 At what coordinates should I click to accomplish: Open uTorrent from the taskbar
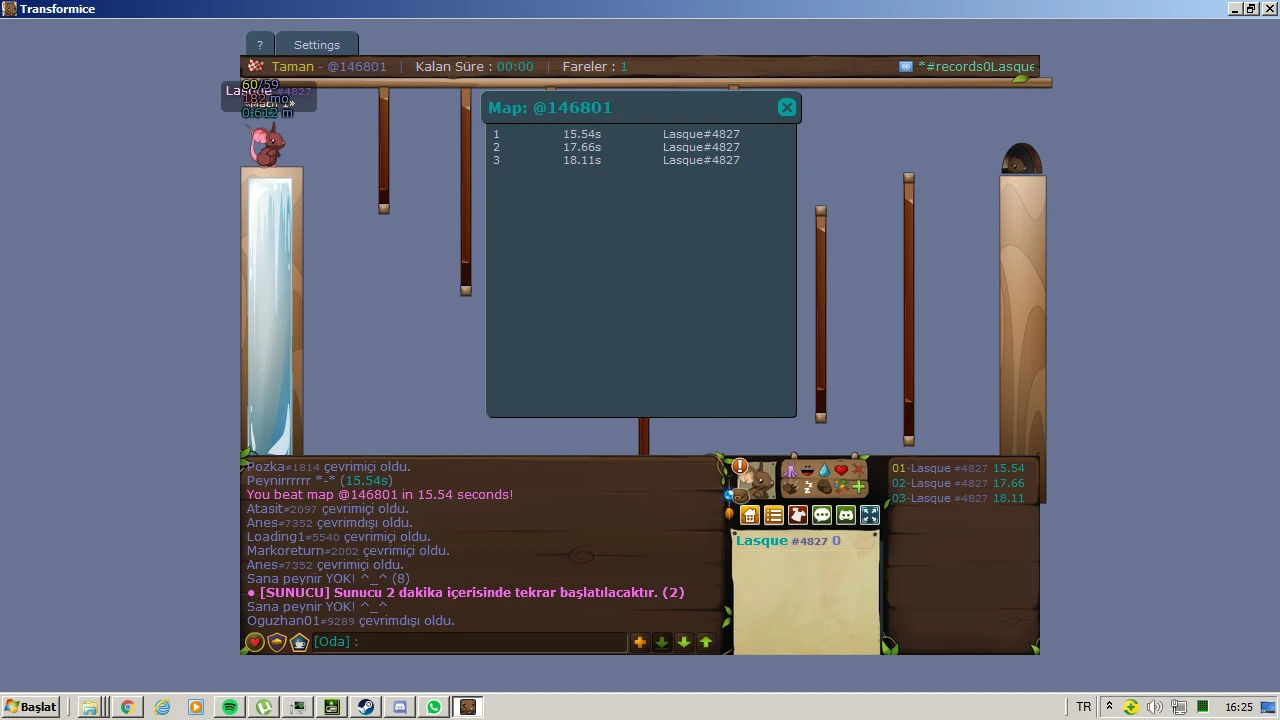point(264,707)
